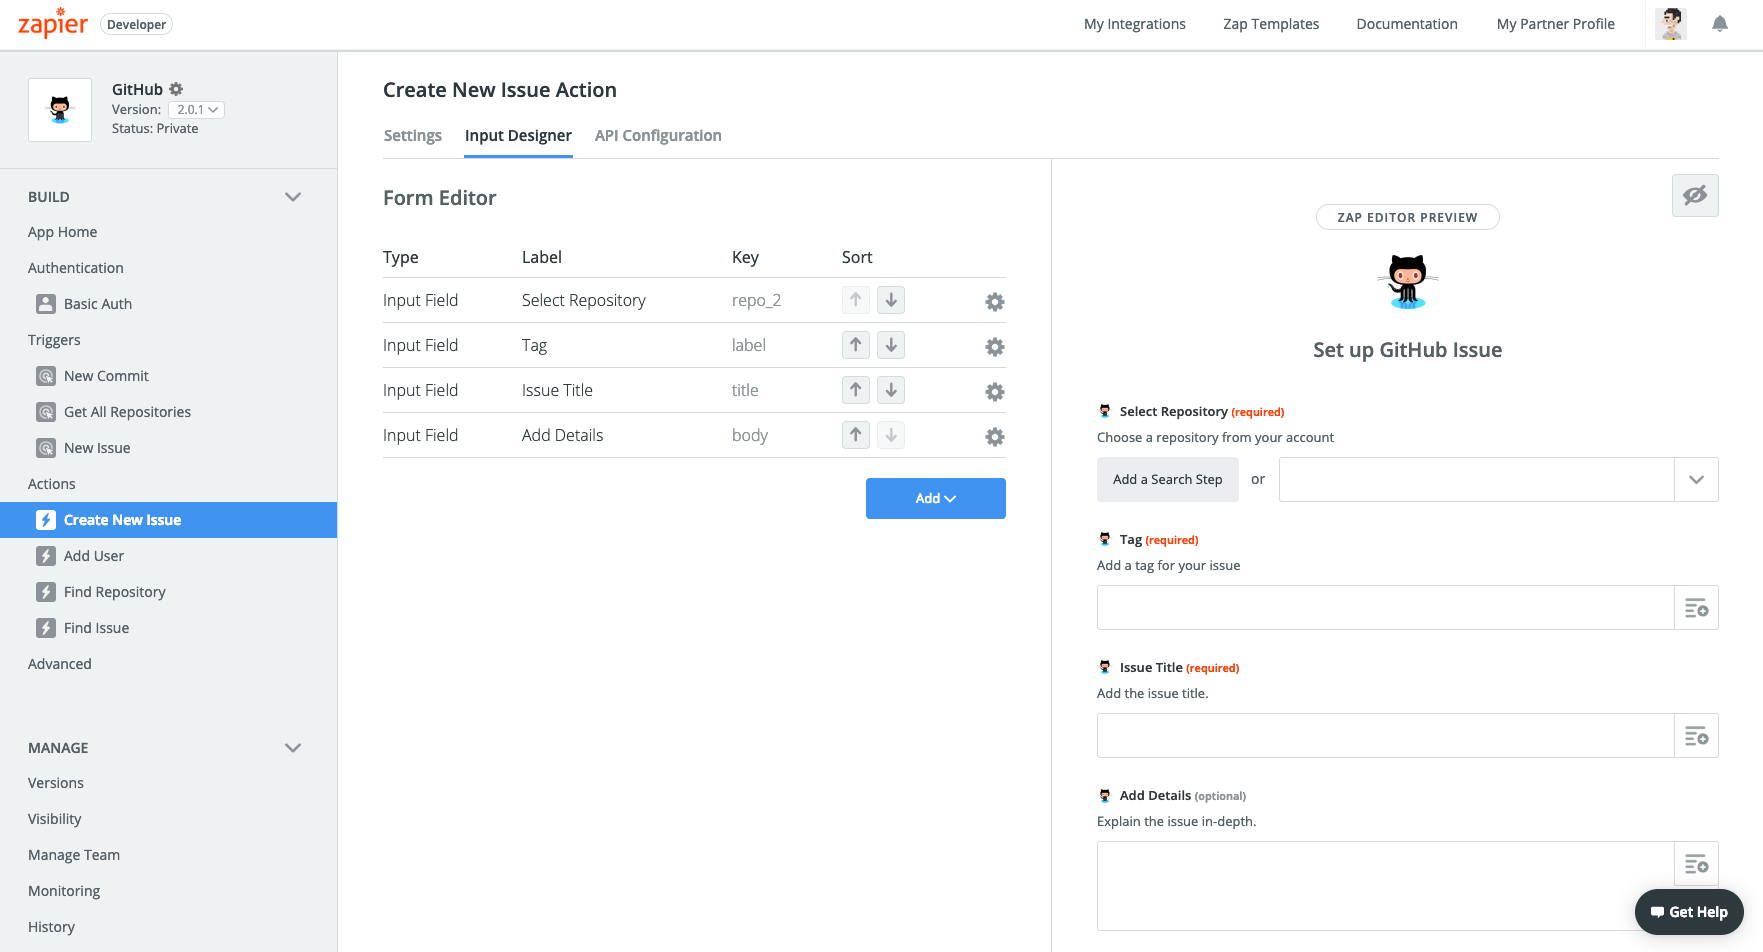
Task: Go to App Home in sidebar
Action: coord(63,232)
